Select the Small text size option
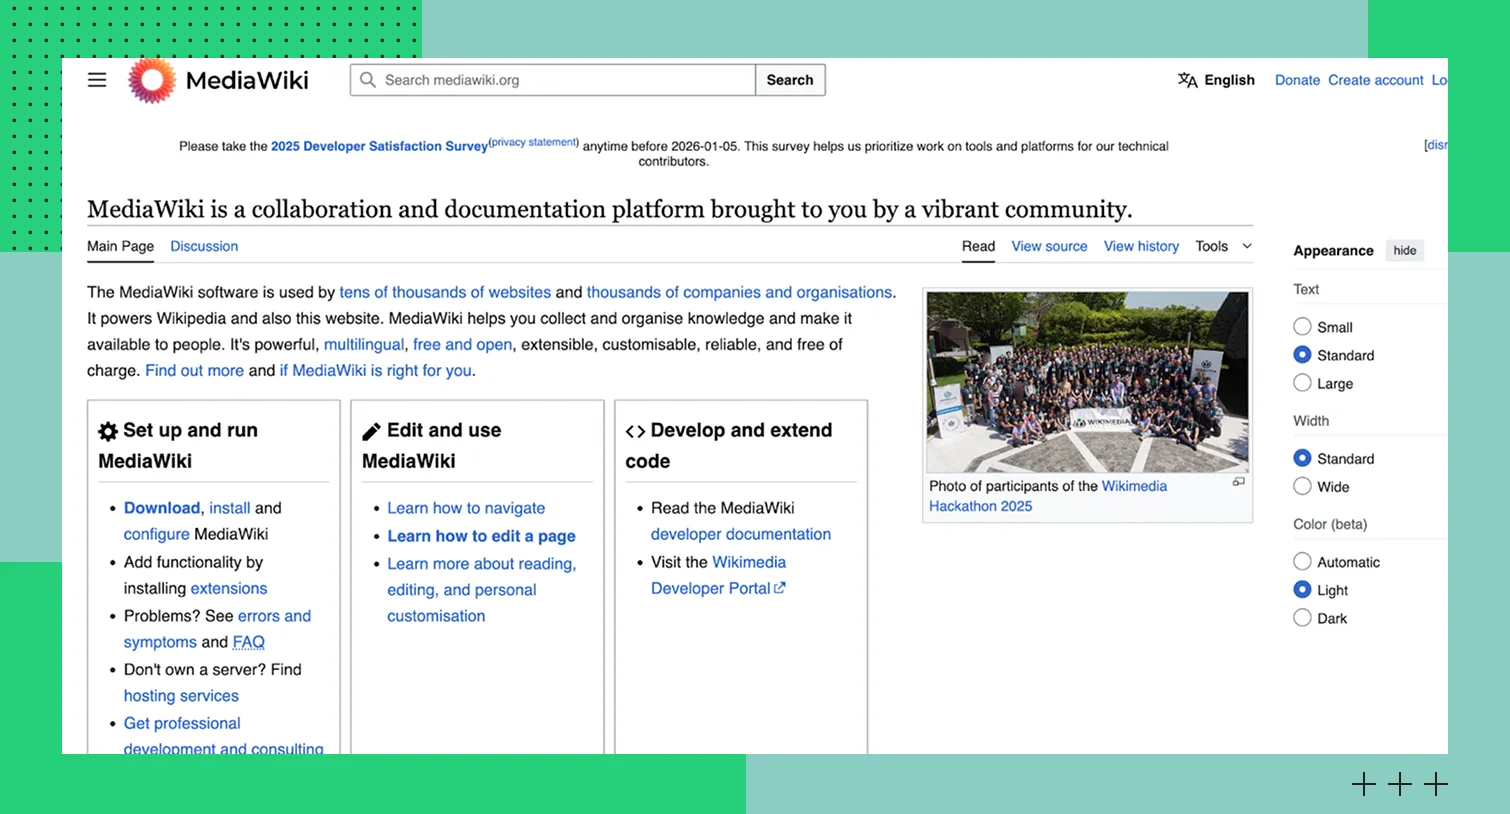This screenshot has height=814, width=1510. (x=1302, y=327)
